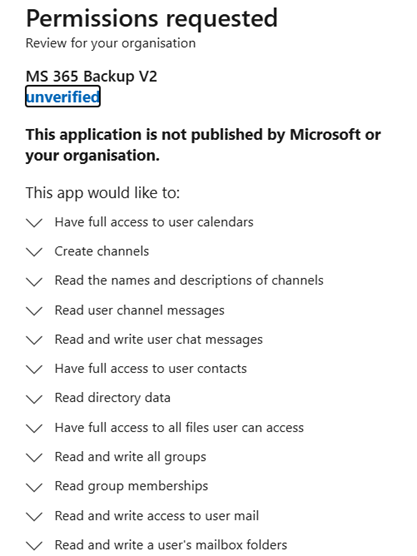This screenshot has width=417, height=556.
Task: Expand chevron next to 'Create channels'
Action: [34, 252]
